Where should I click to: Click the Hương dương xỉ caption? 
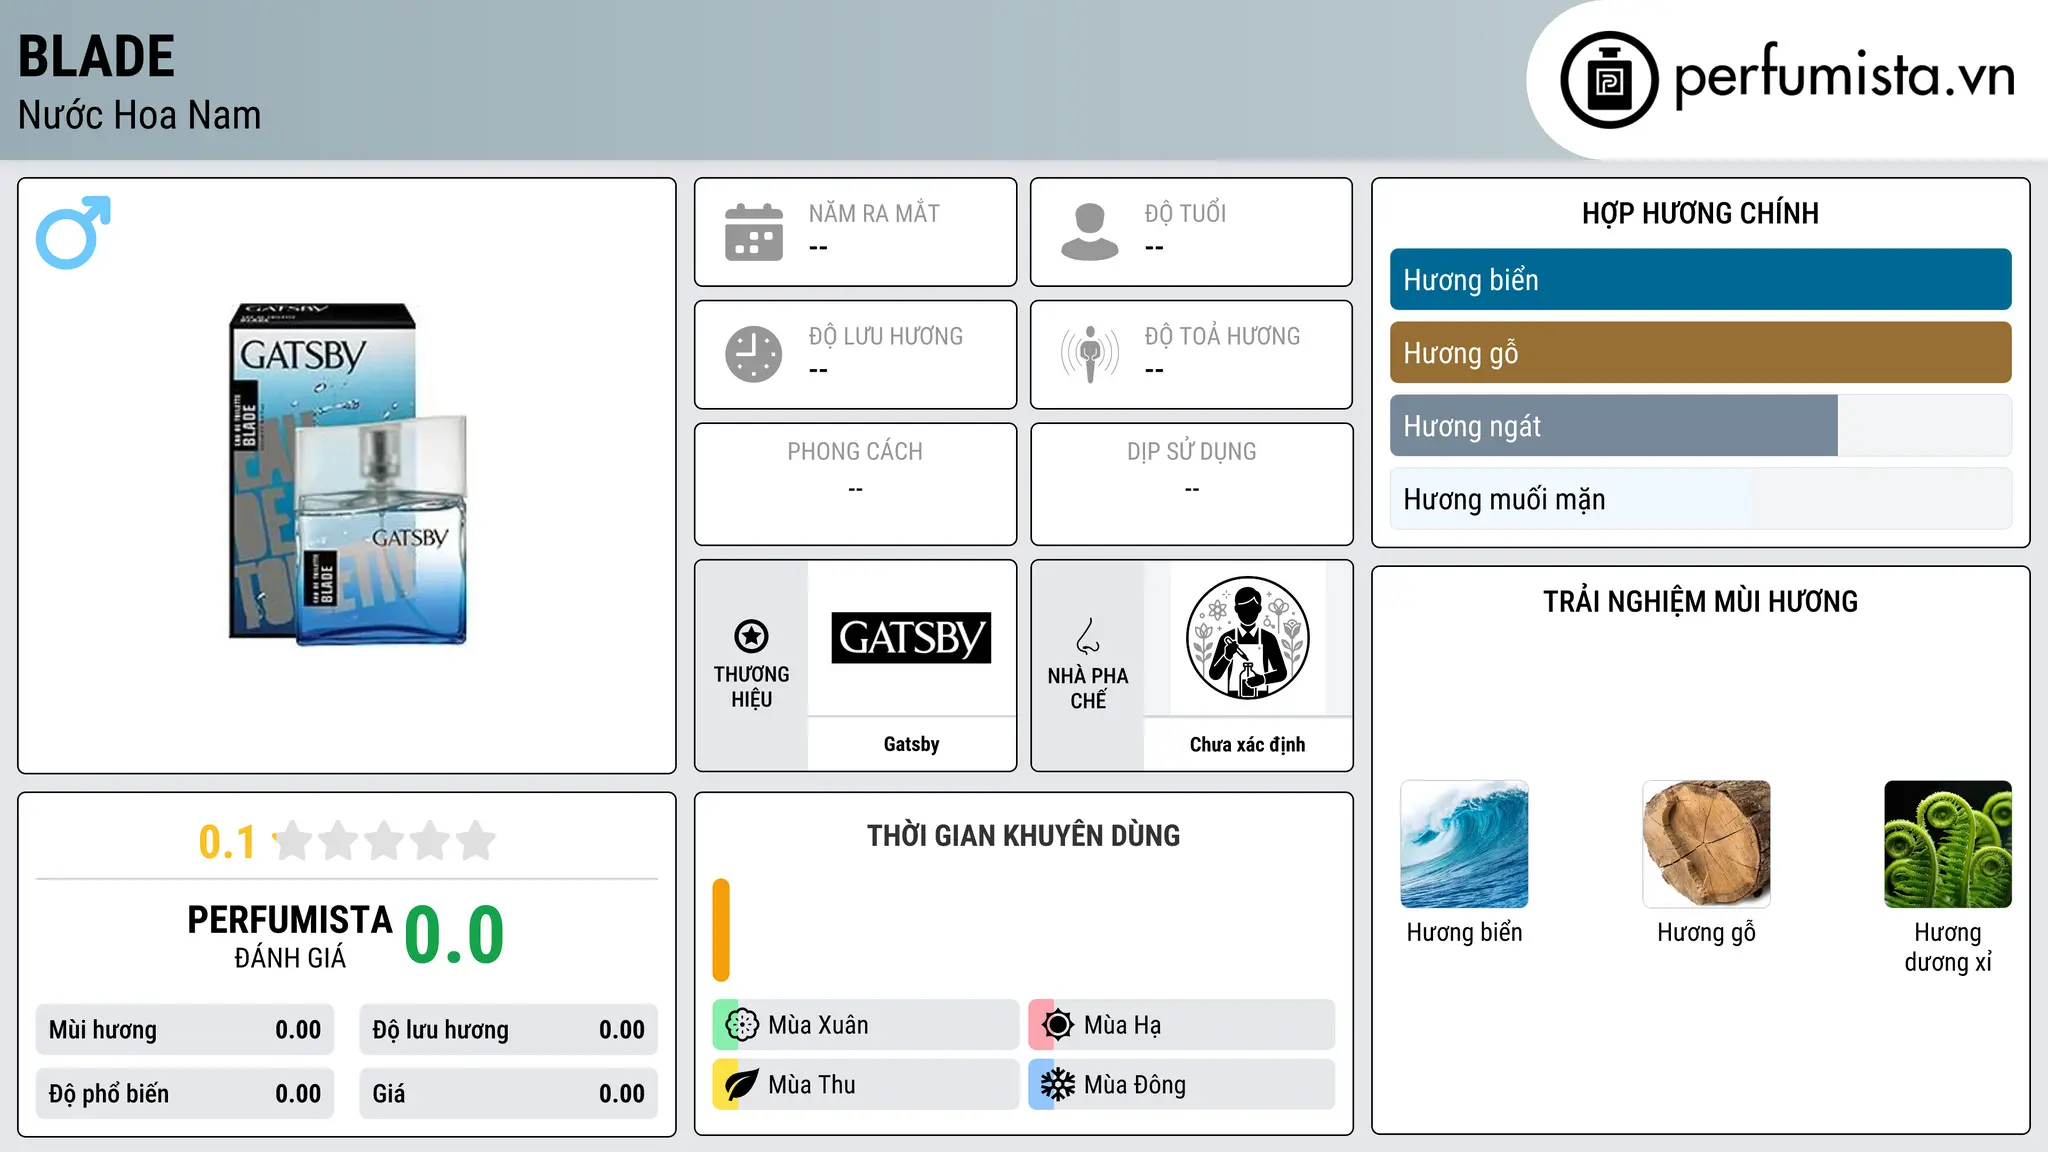click(x=1948, y=947)
